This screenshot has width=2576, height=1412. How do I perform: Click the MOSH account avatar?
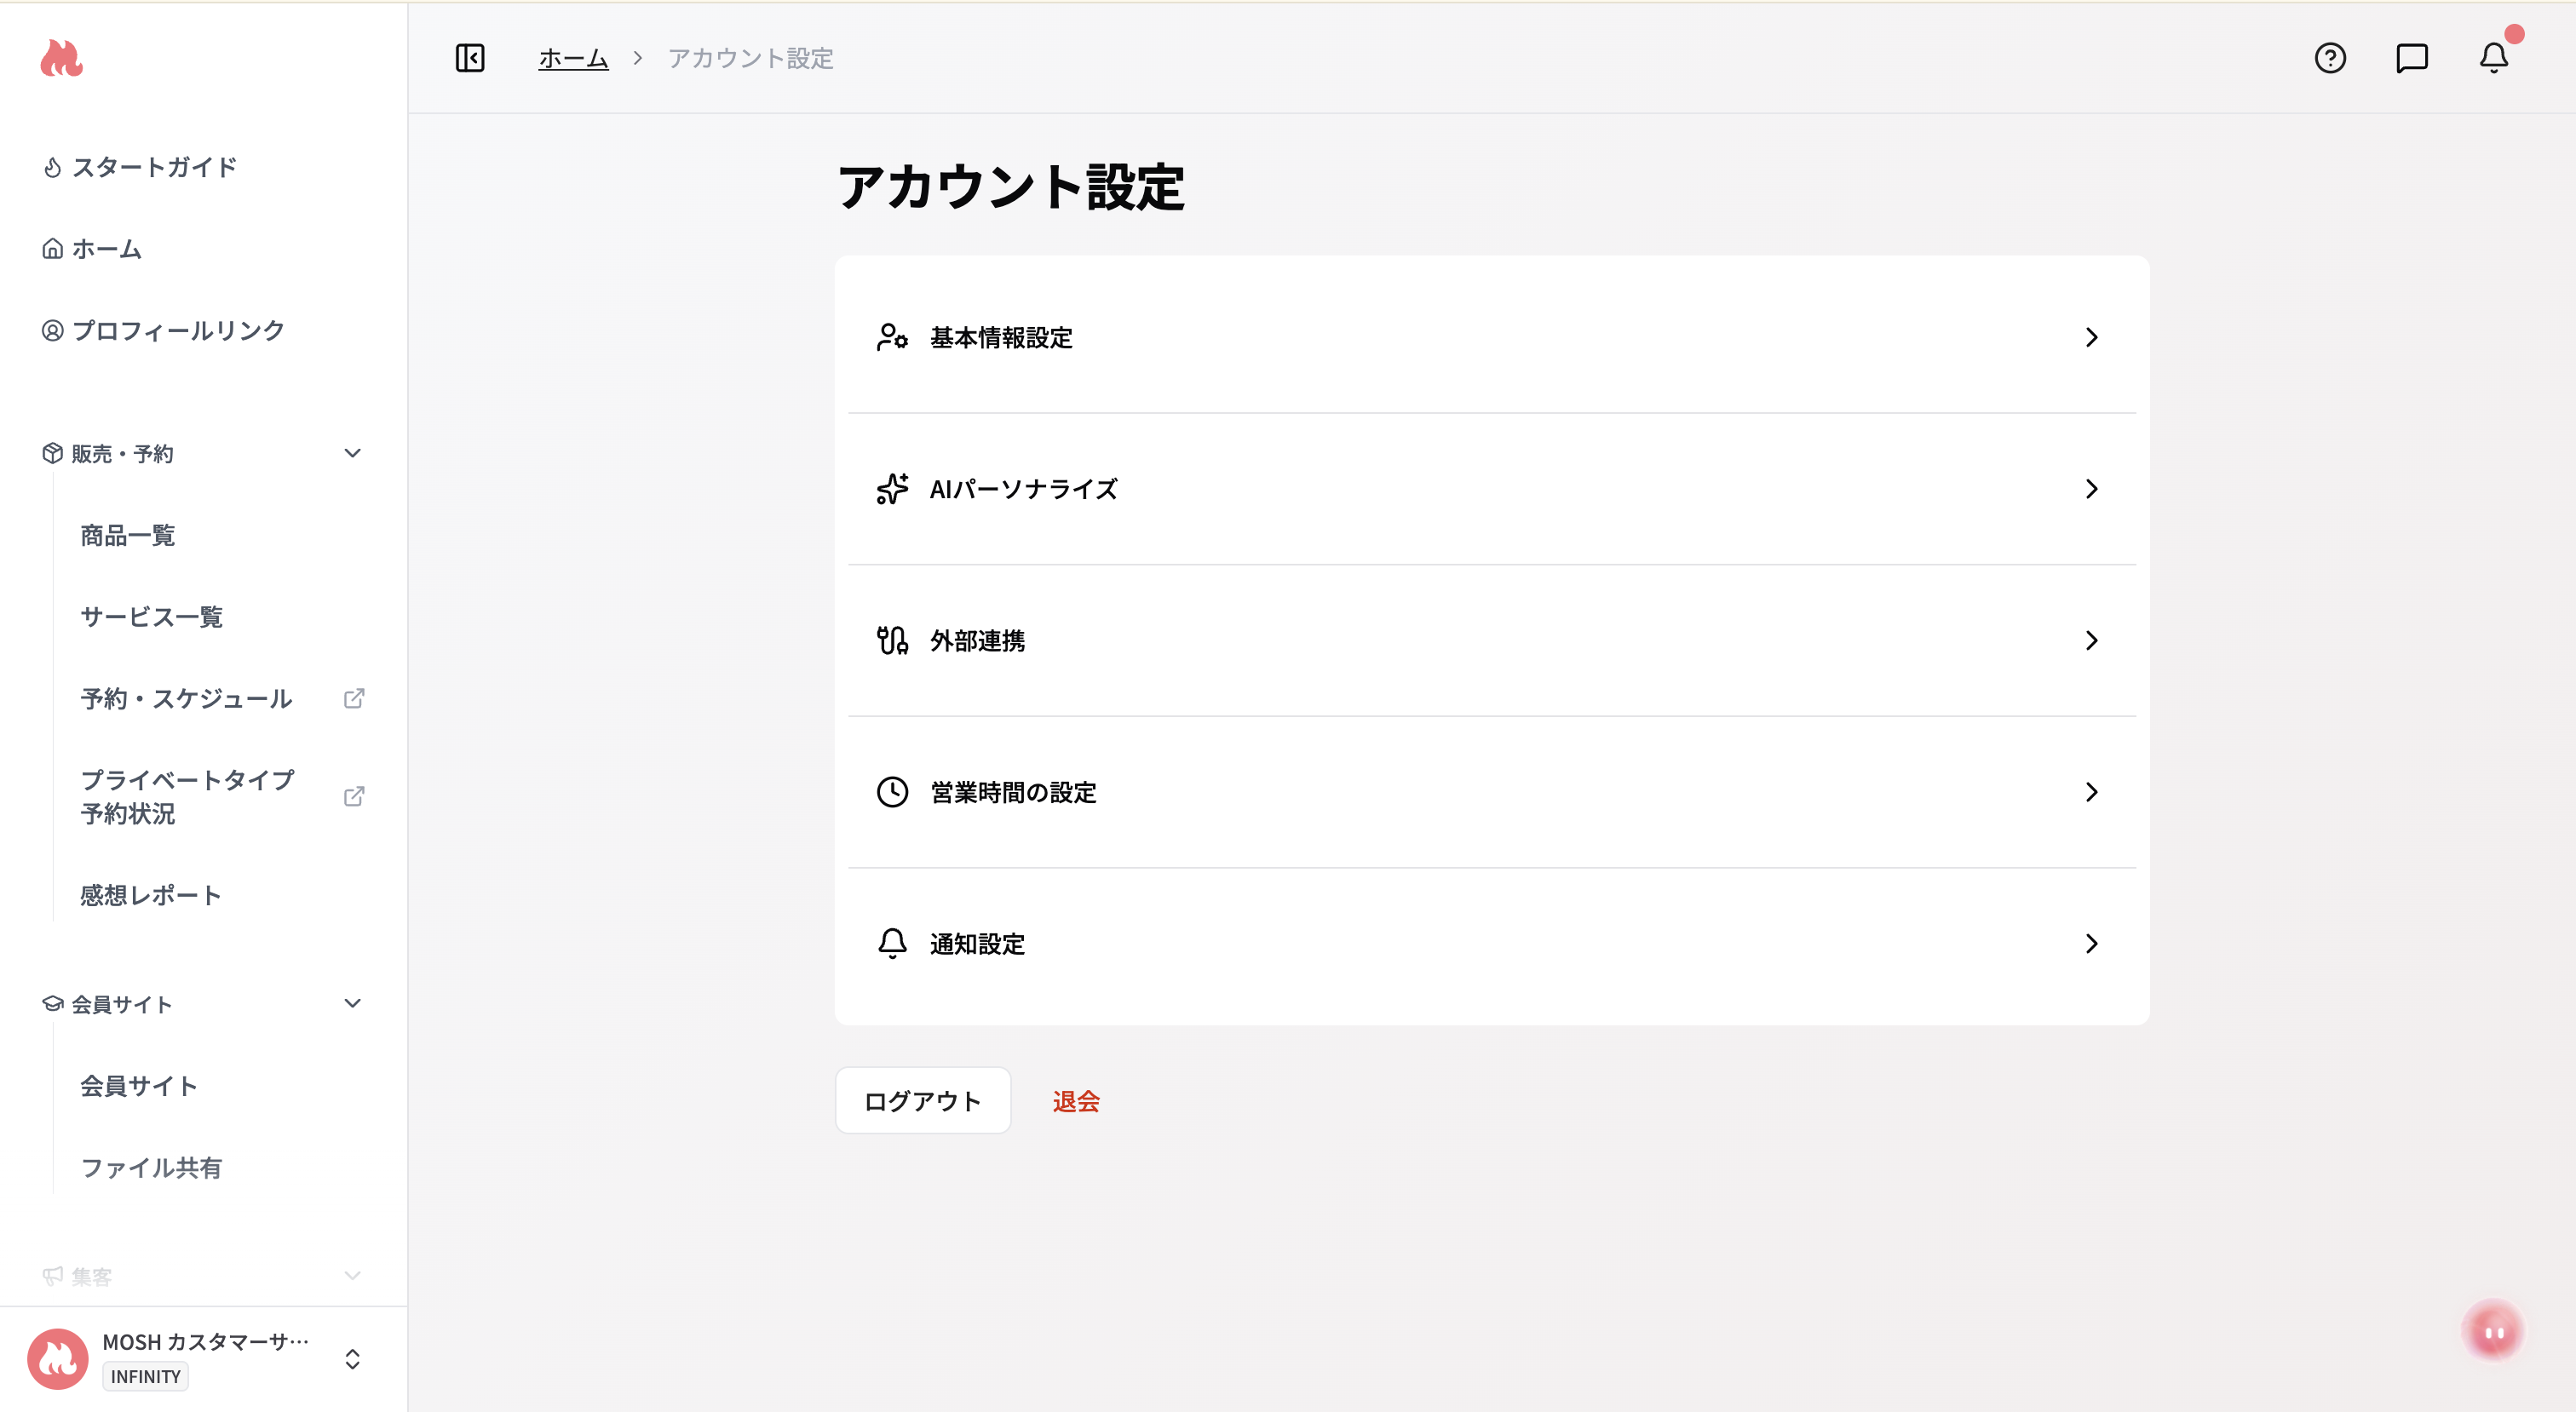[58, 1359]
